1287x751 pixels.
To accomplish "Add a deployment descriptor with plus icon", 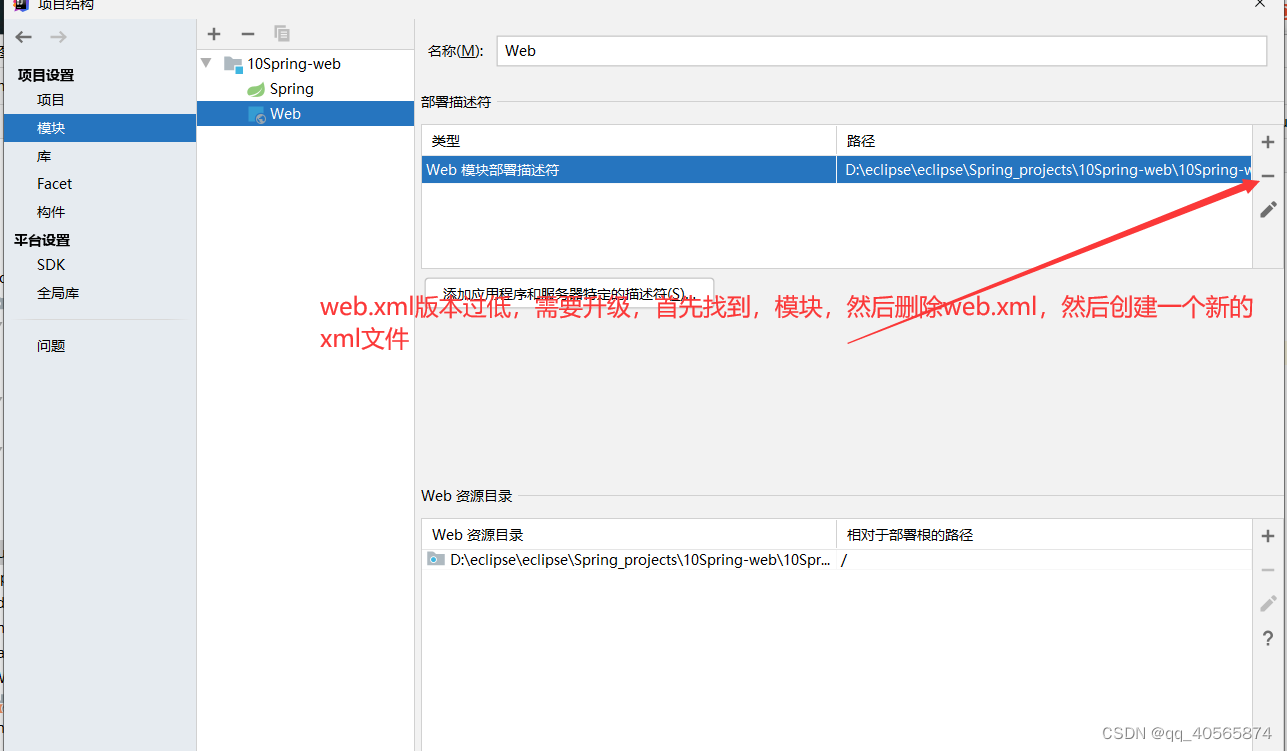I will coord(1268,142).
